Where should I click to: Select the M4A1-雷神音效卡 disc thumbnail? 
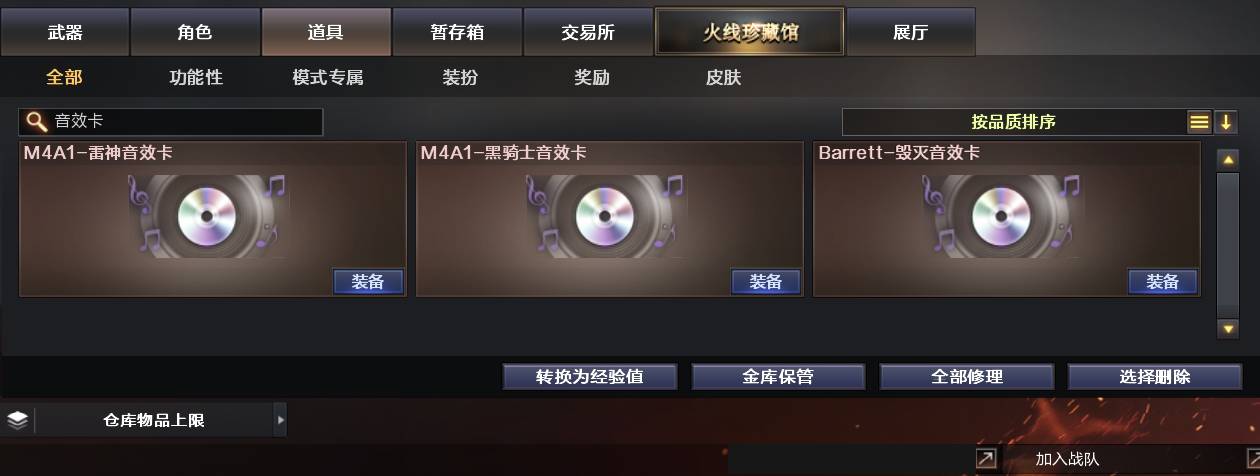(208, 216)
